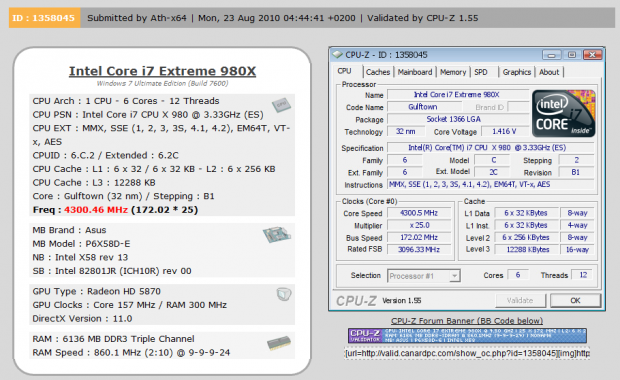Click the motherboard icon beside MB Brand
The image size is (620, 380).
coord(277,234)
